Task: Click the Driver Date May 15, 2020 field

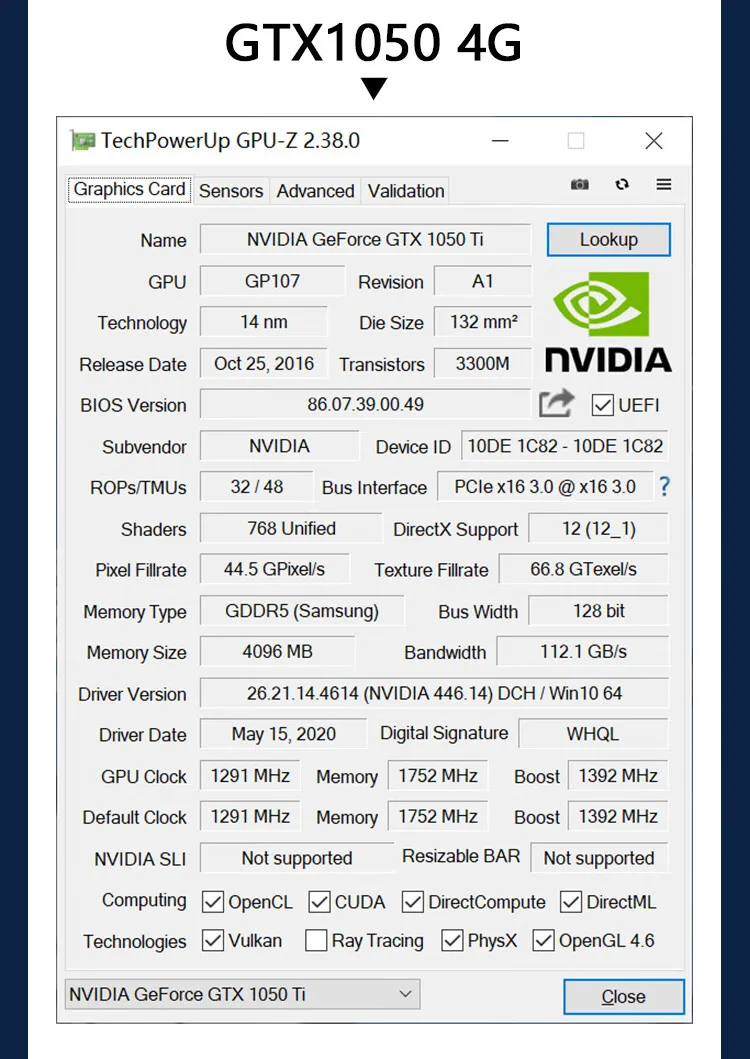Action: [x=284, y=734]
